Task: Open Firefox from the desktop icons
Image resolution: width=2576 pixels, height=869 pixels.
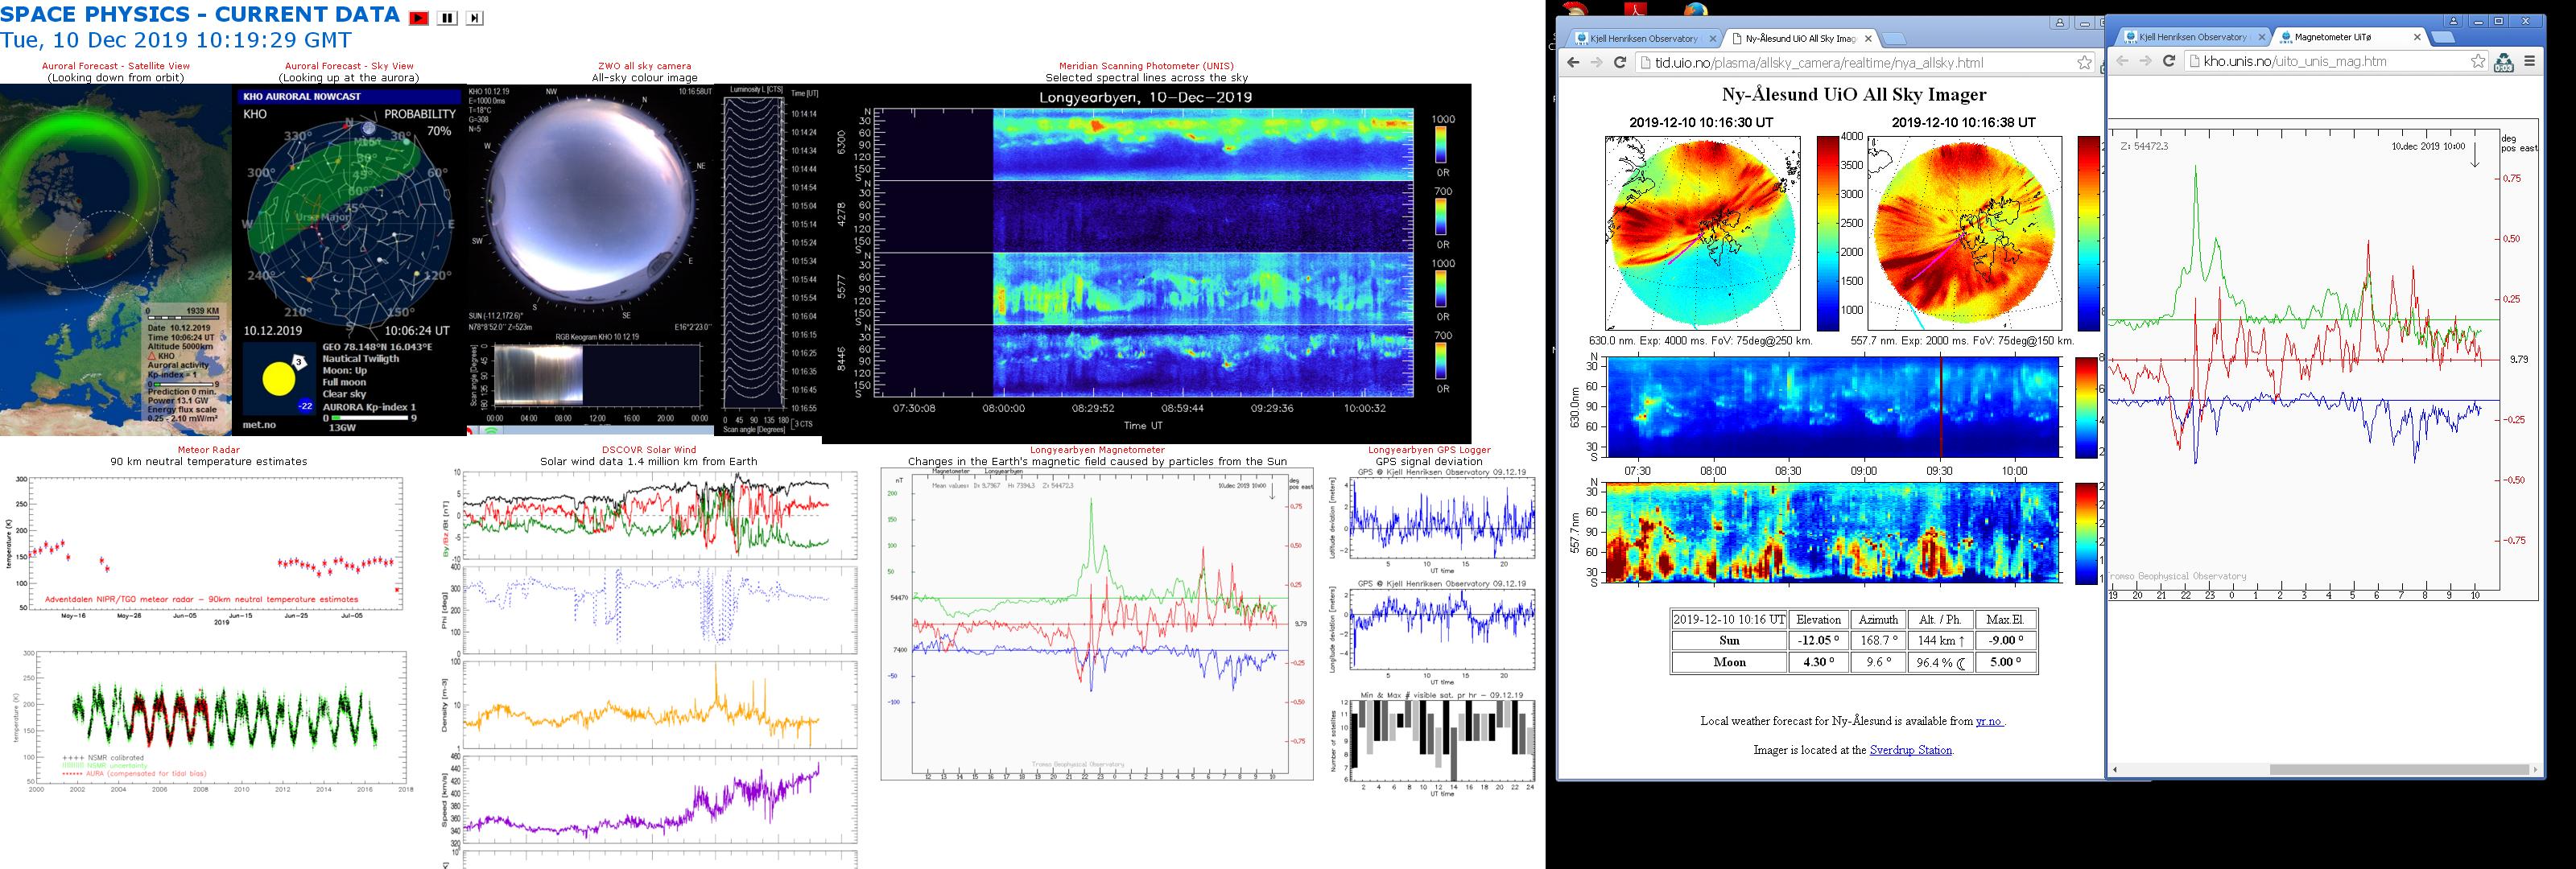Action: (x=1696, y=10)
